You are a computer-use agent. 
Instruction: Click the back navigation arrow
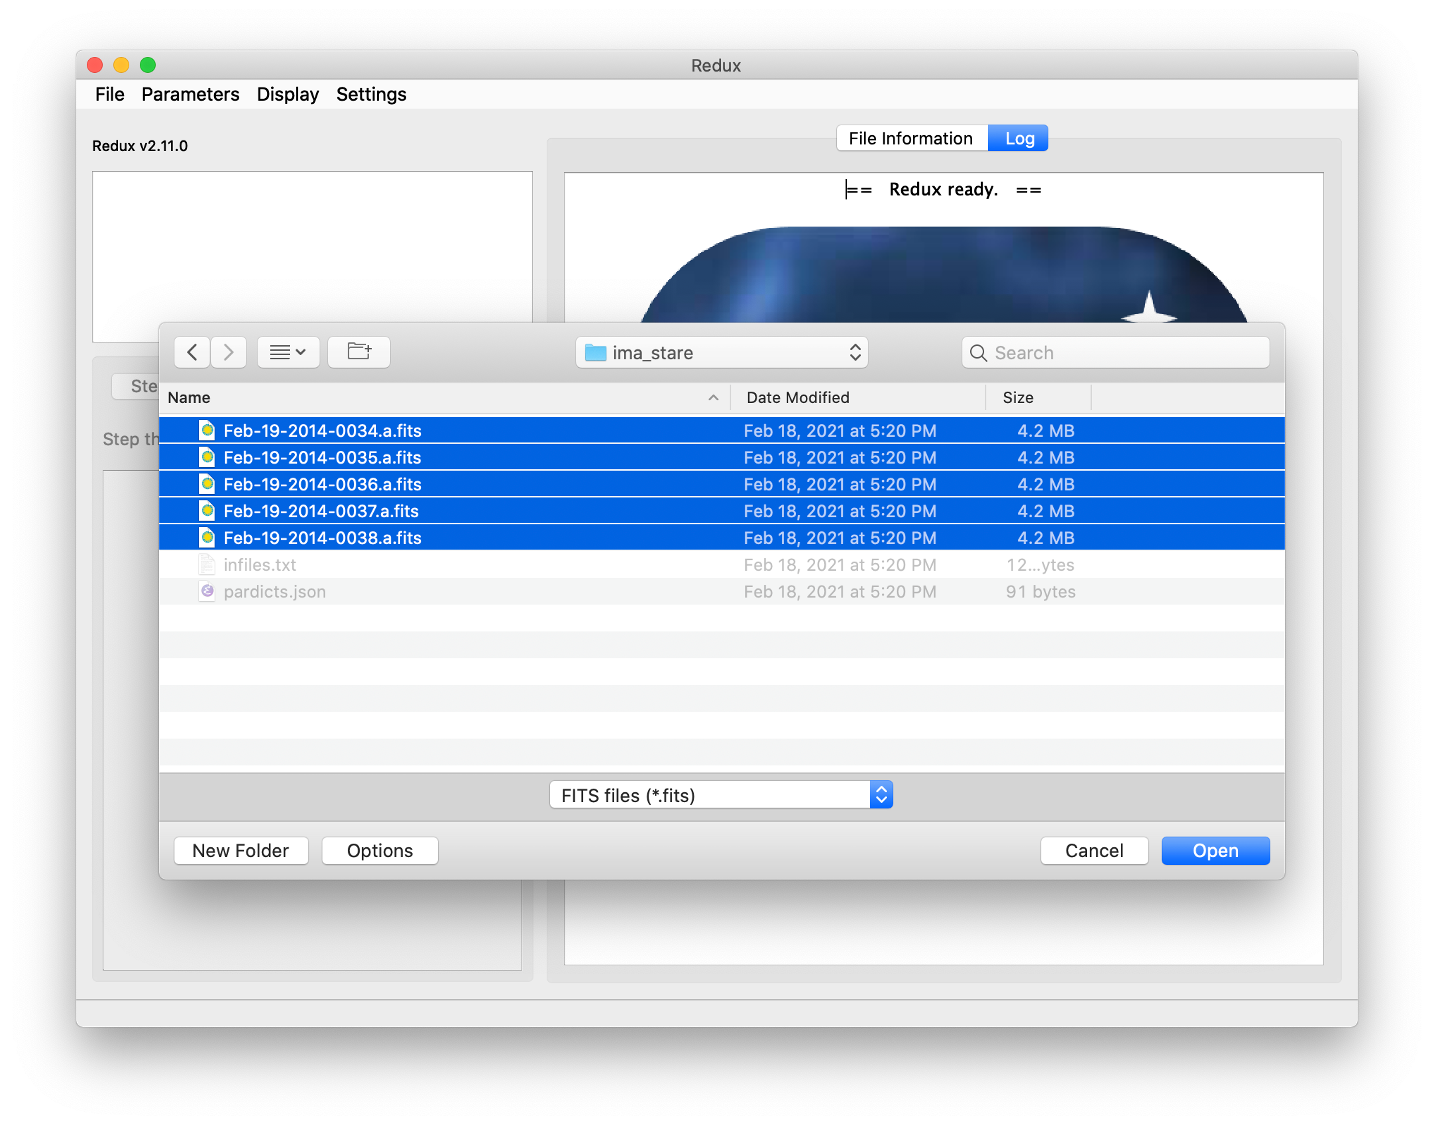[x=191, y=352]
